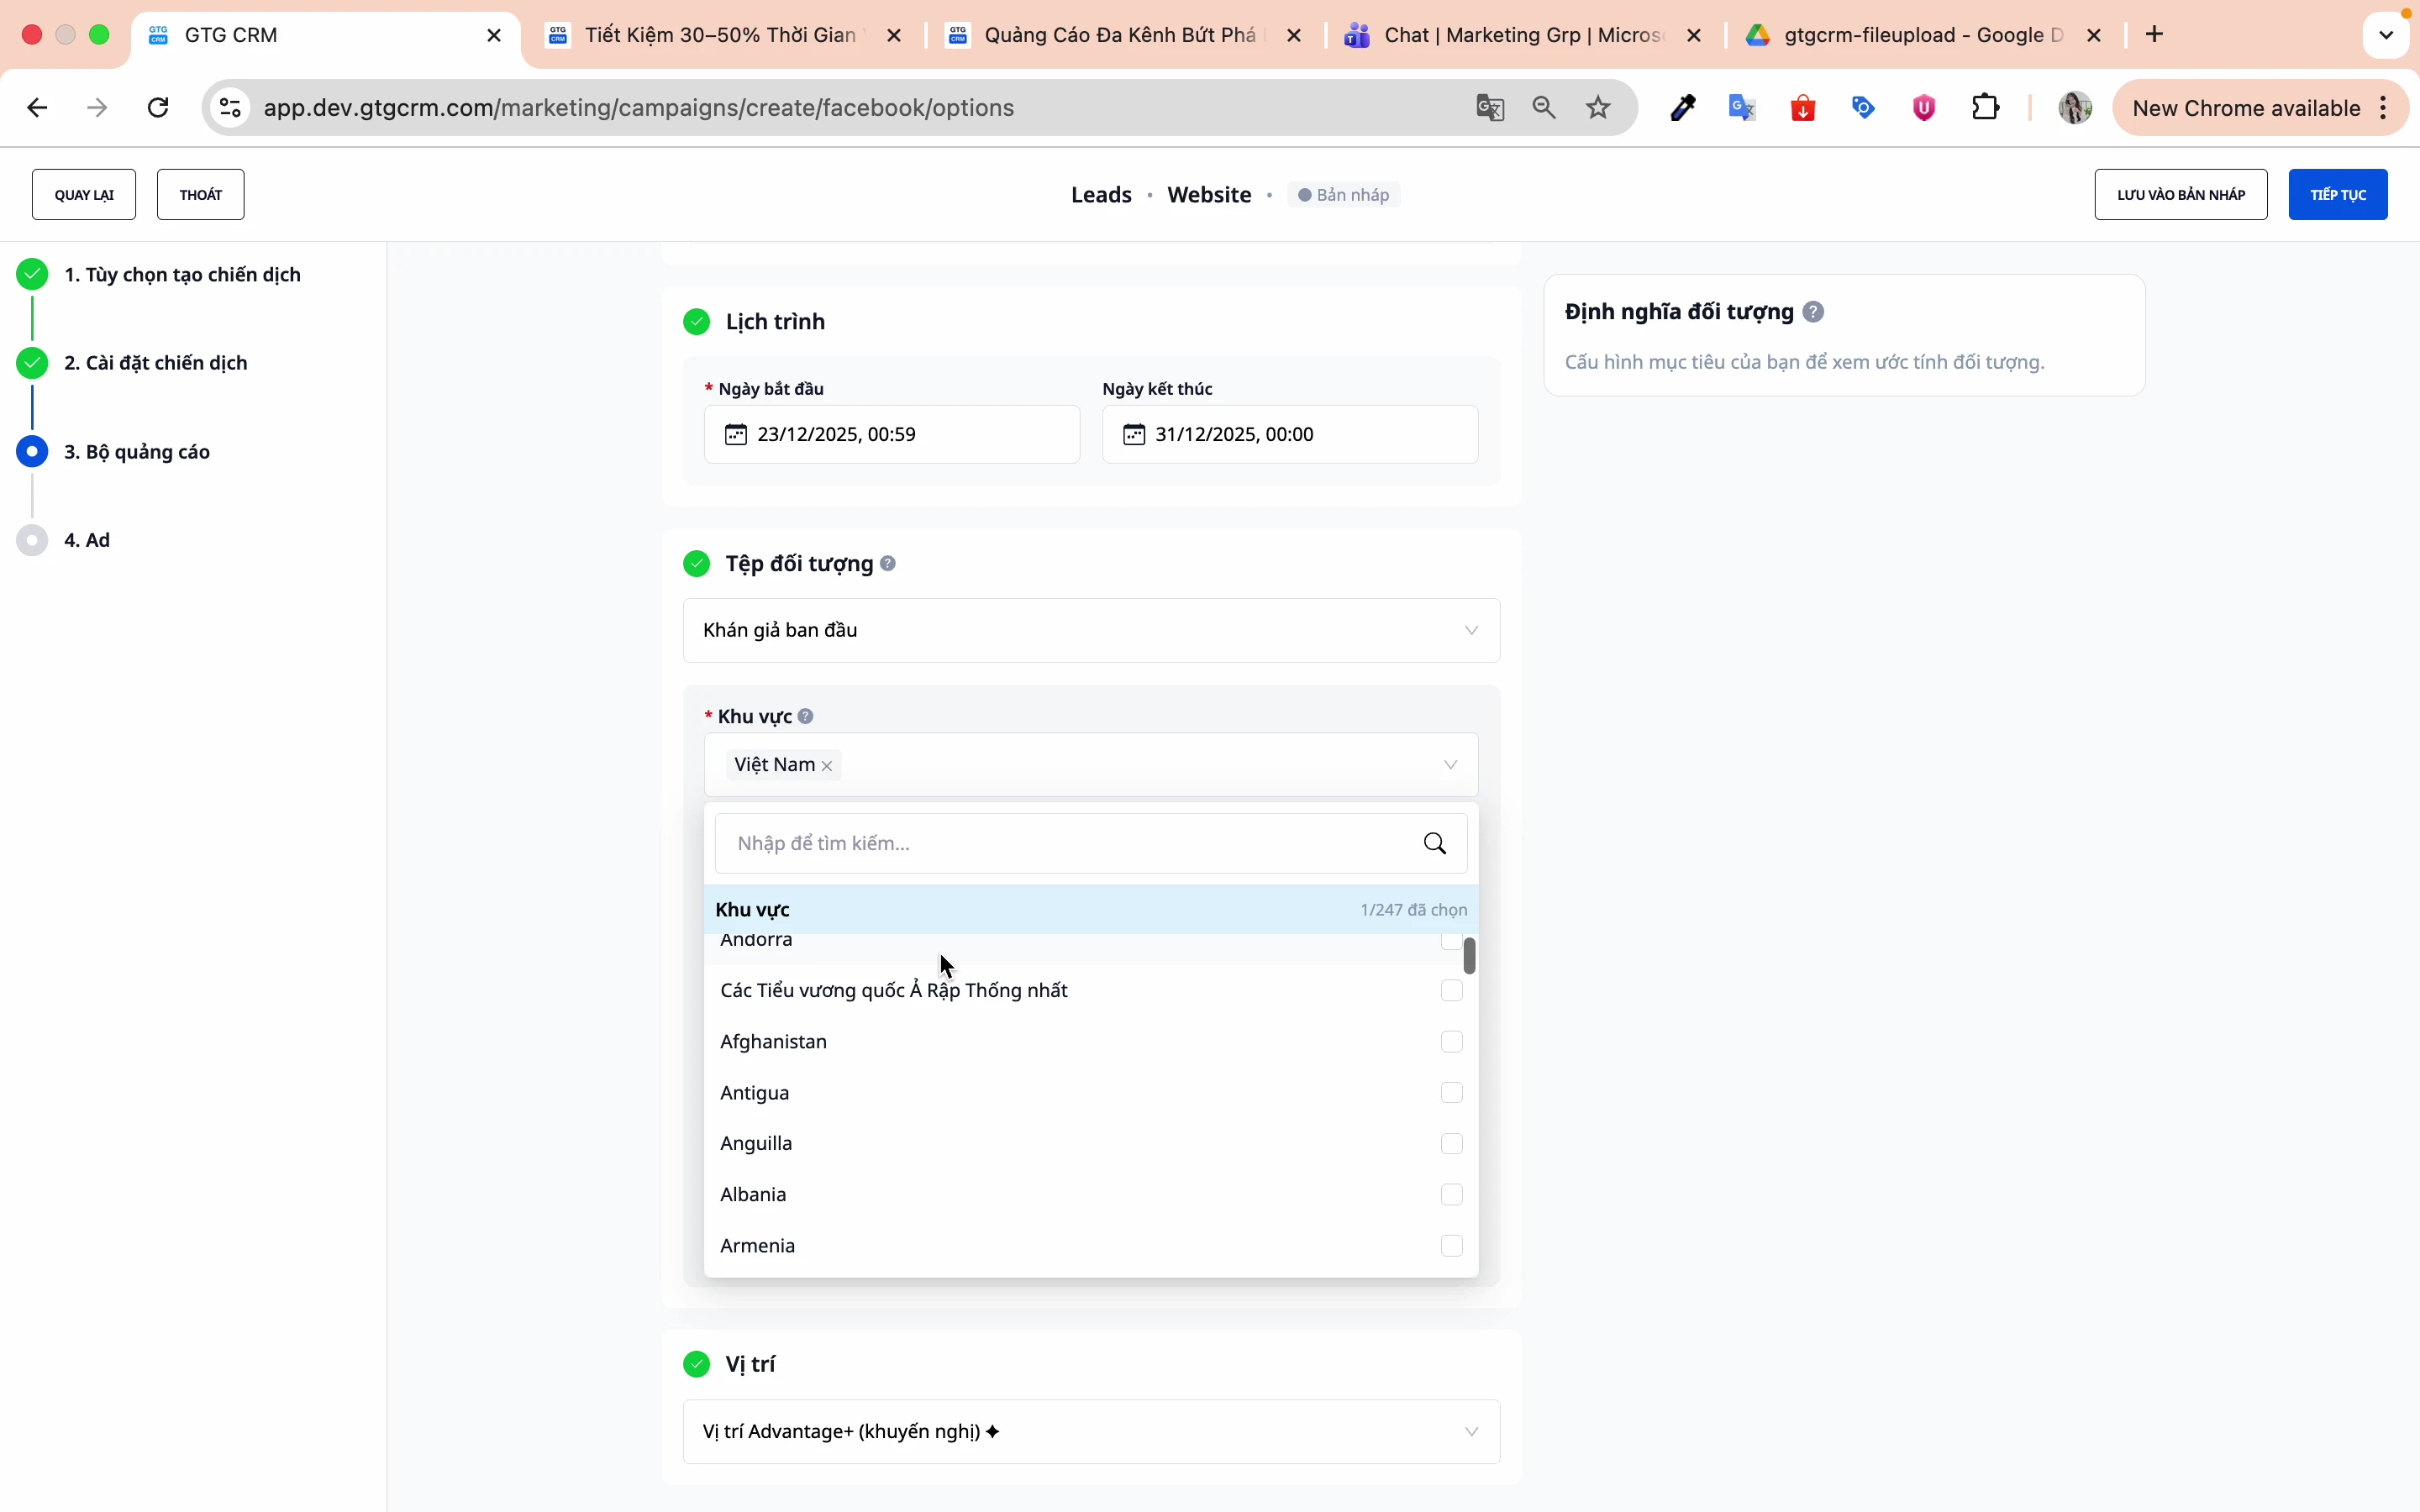Select the Anguilla checkbox
Viewport: 2420px width, 1512px height.
[1451, 1144]
